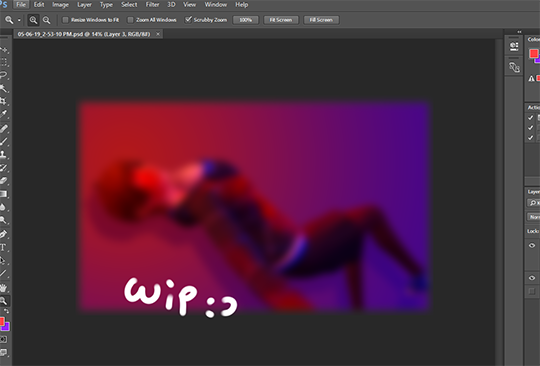Enable Zoom All Windows checkbox

pos(130,20)
